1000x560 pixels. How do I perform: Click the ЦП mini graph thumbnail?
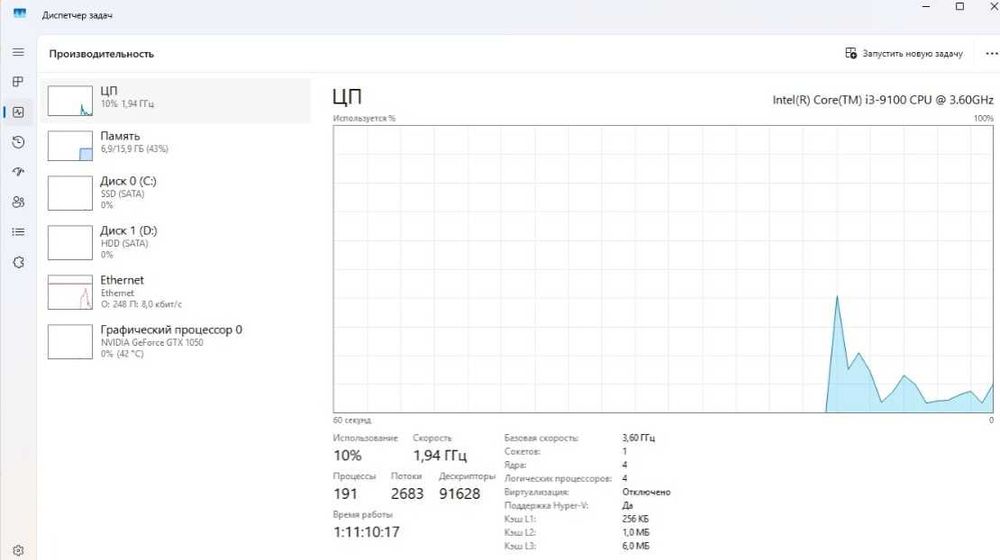pyautogui.click(x=70, y=101)
